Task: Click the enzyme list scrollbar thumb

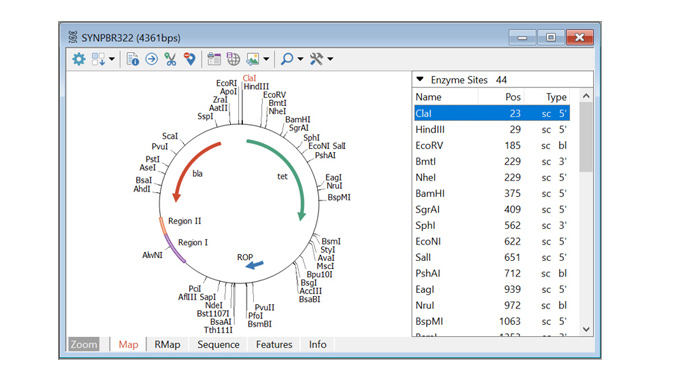Action: click(x=586, y=137)
